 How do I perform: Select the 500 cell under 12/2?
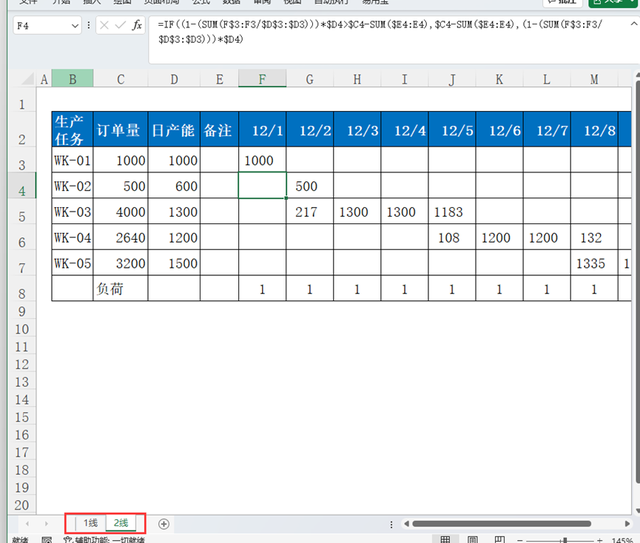coord(310,186)
